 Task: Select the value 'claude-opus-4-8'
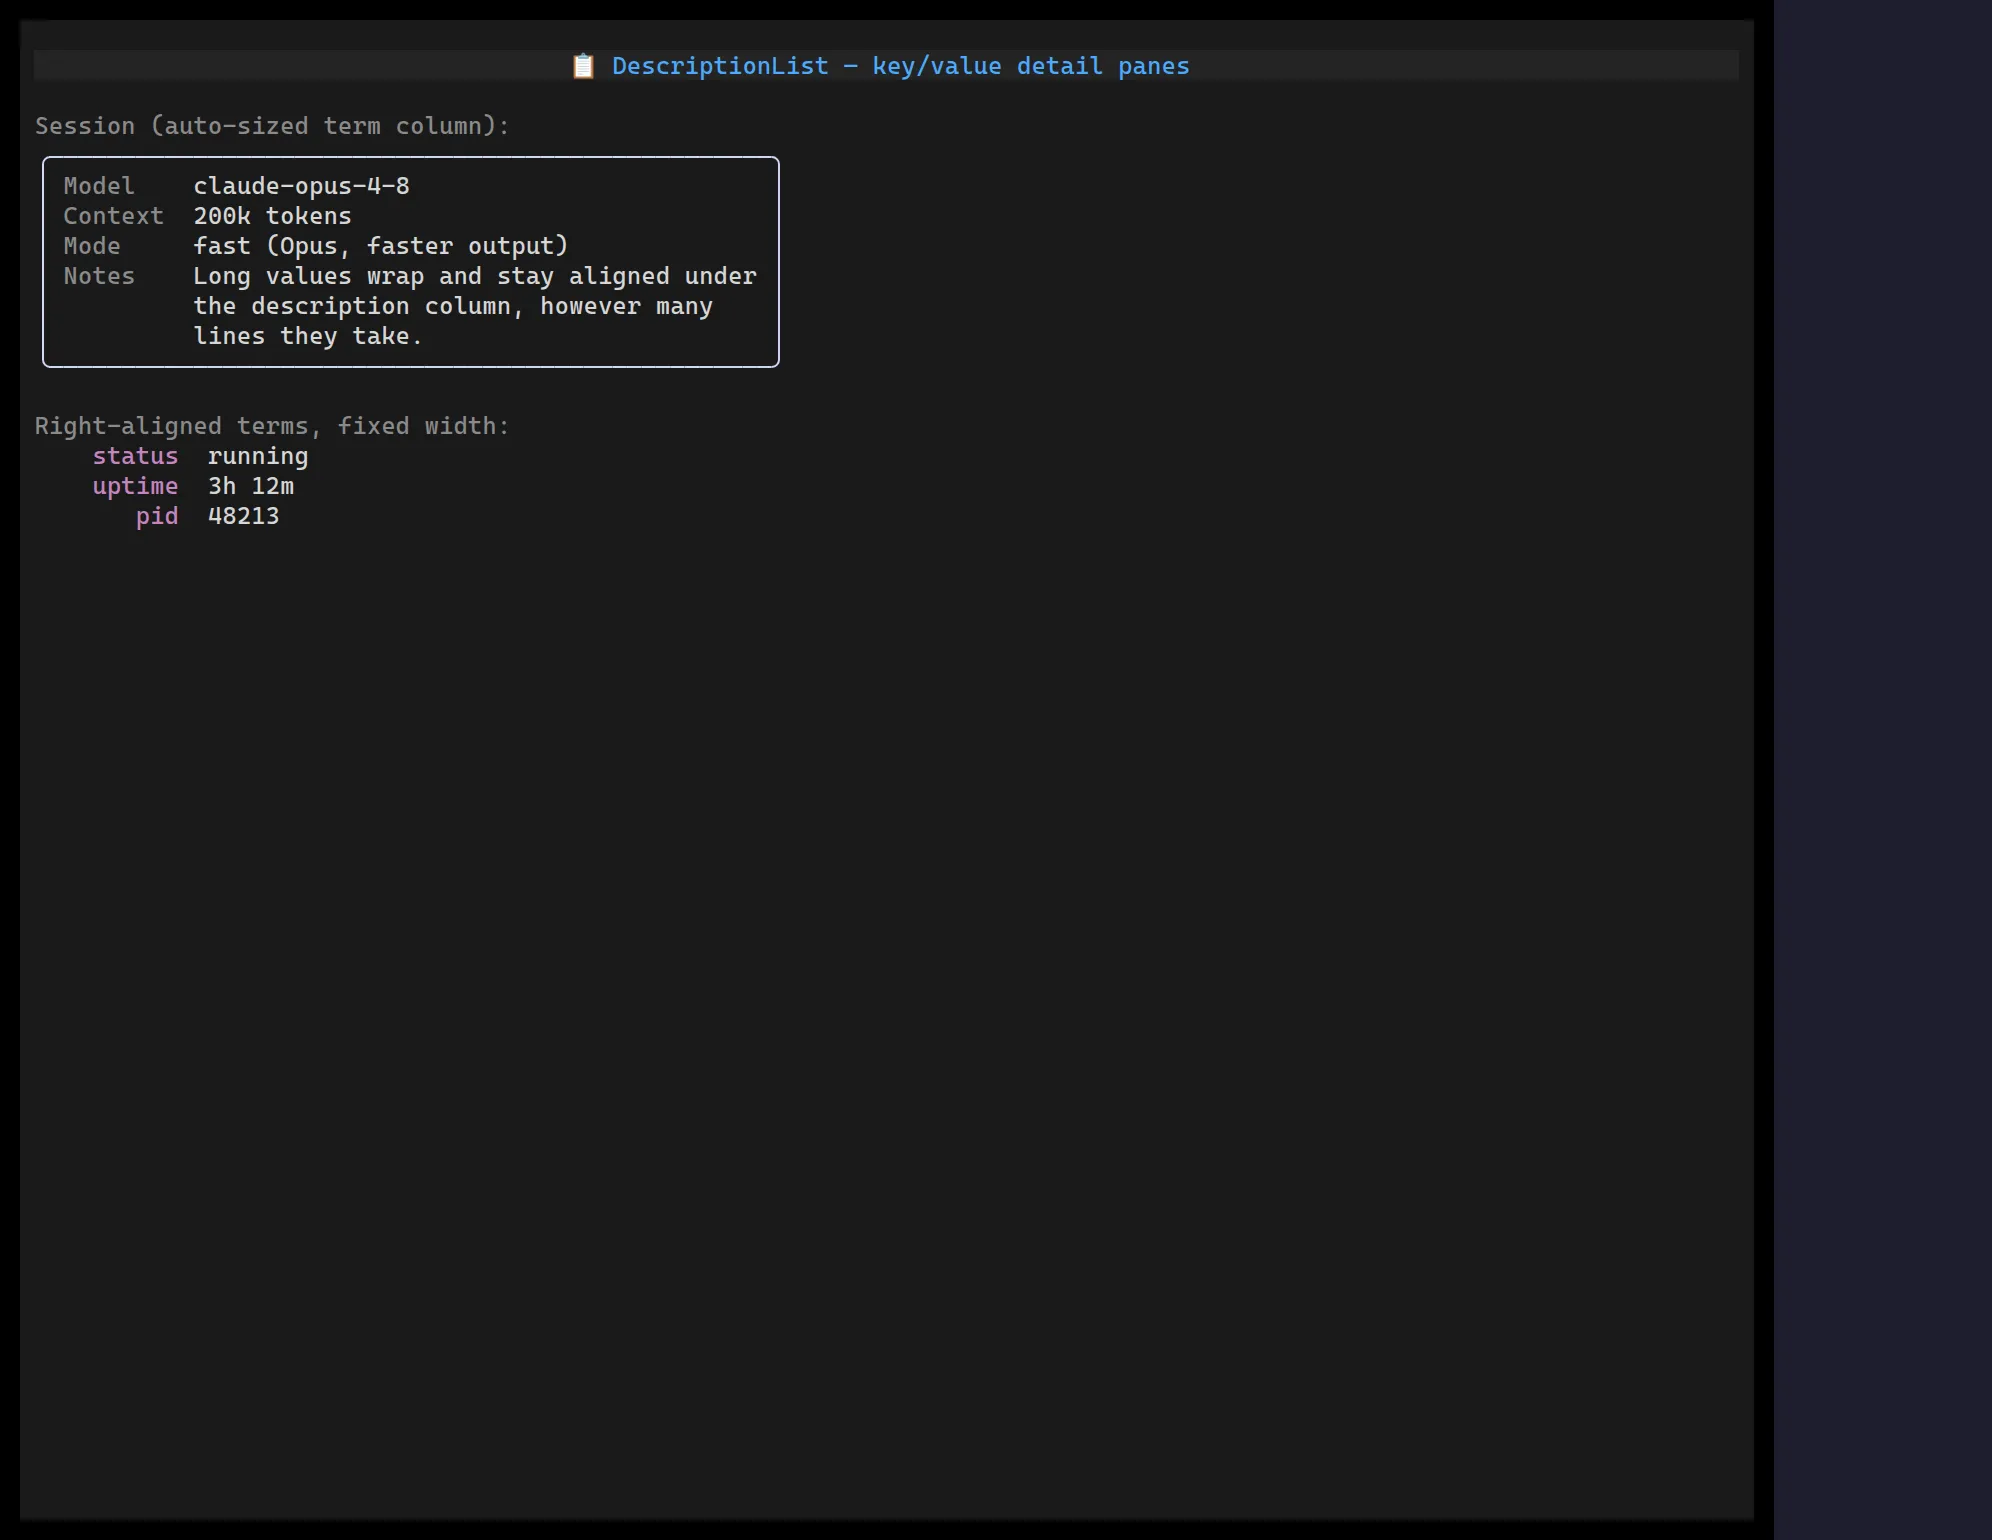[301, 186]
